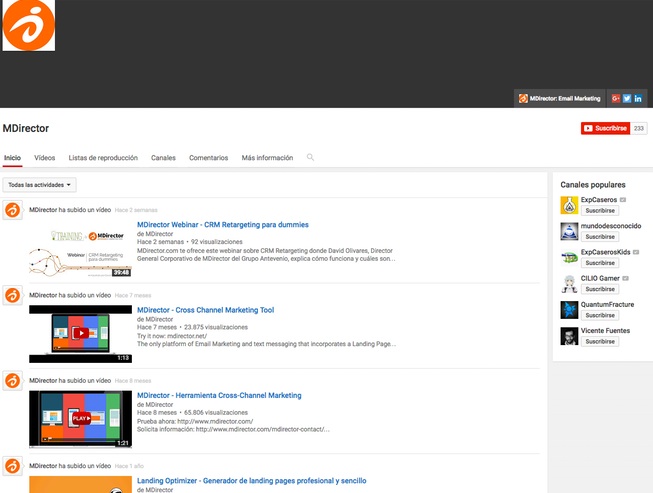Open the CILIO Gamer channel icon
The width and height of the screenshot is (653, 493).
coord(569,284)
